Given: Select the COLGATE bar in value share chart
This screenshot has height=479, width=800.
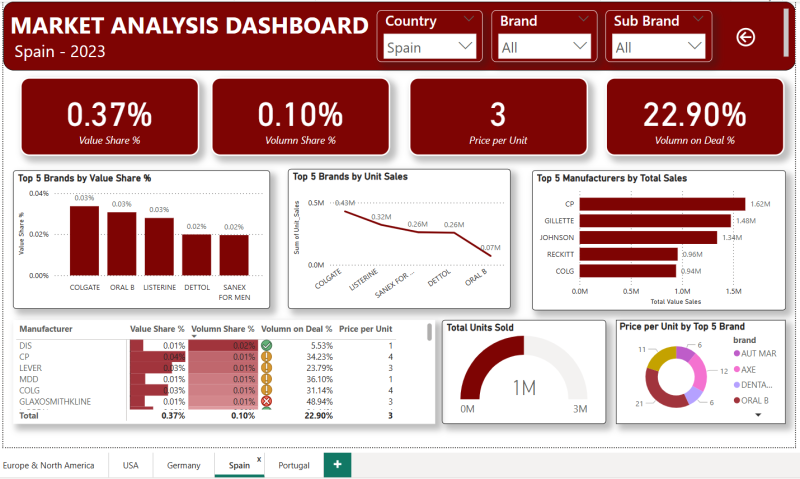Looking at the screenshot, I should pyautogui.click(x=84, y=241).
